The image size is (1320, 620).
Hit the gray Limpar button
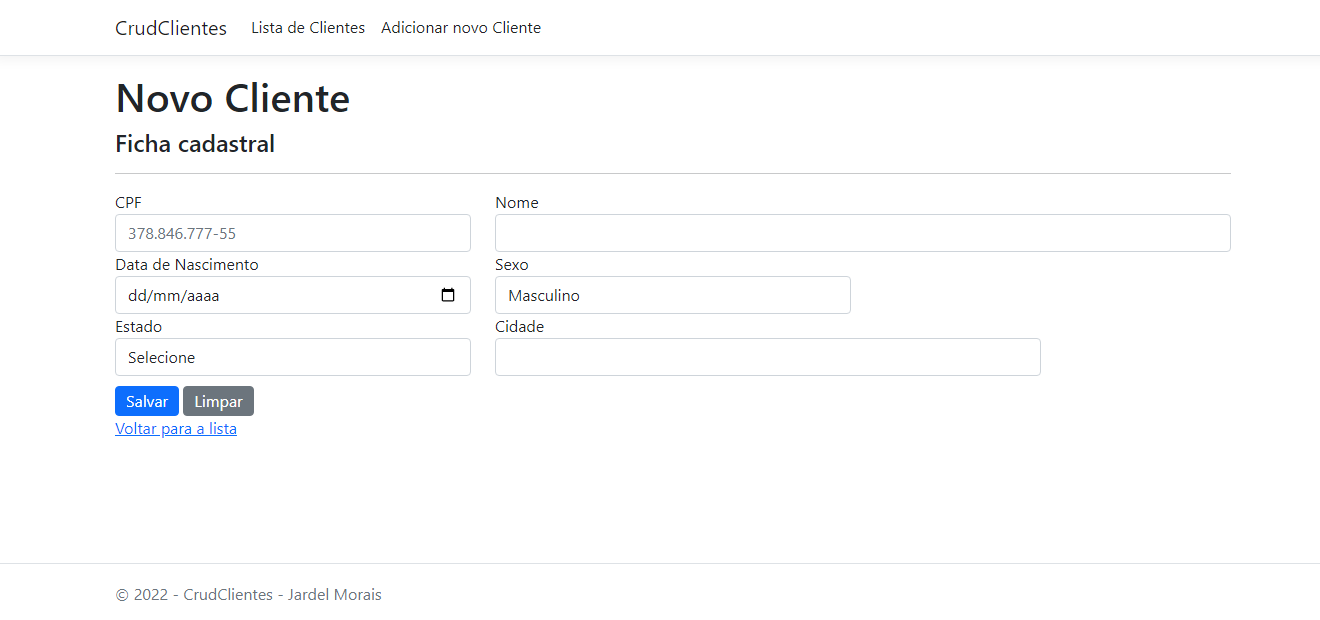[x=218, y=401]
